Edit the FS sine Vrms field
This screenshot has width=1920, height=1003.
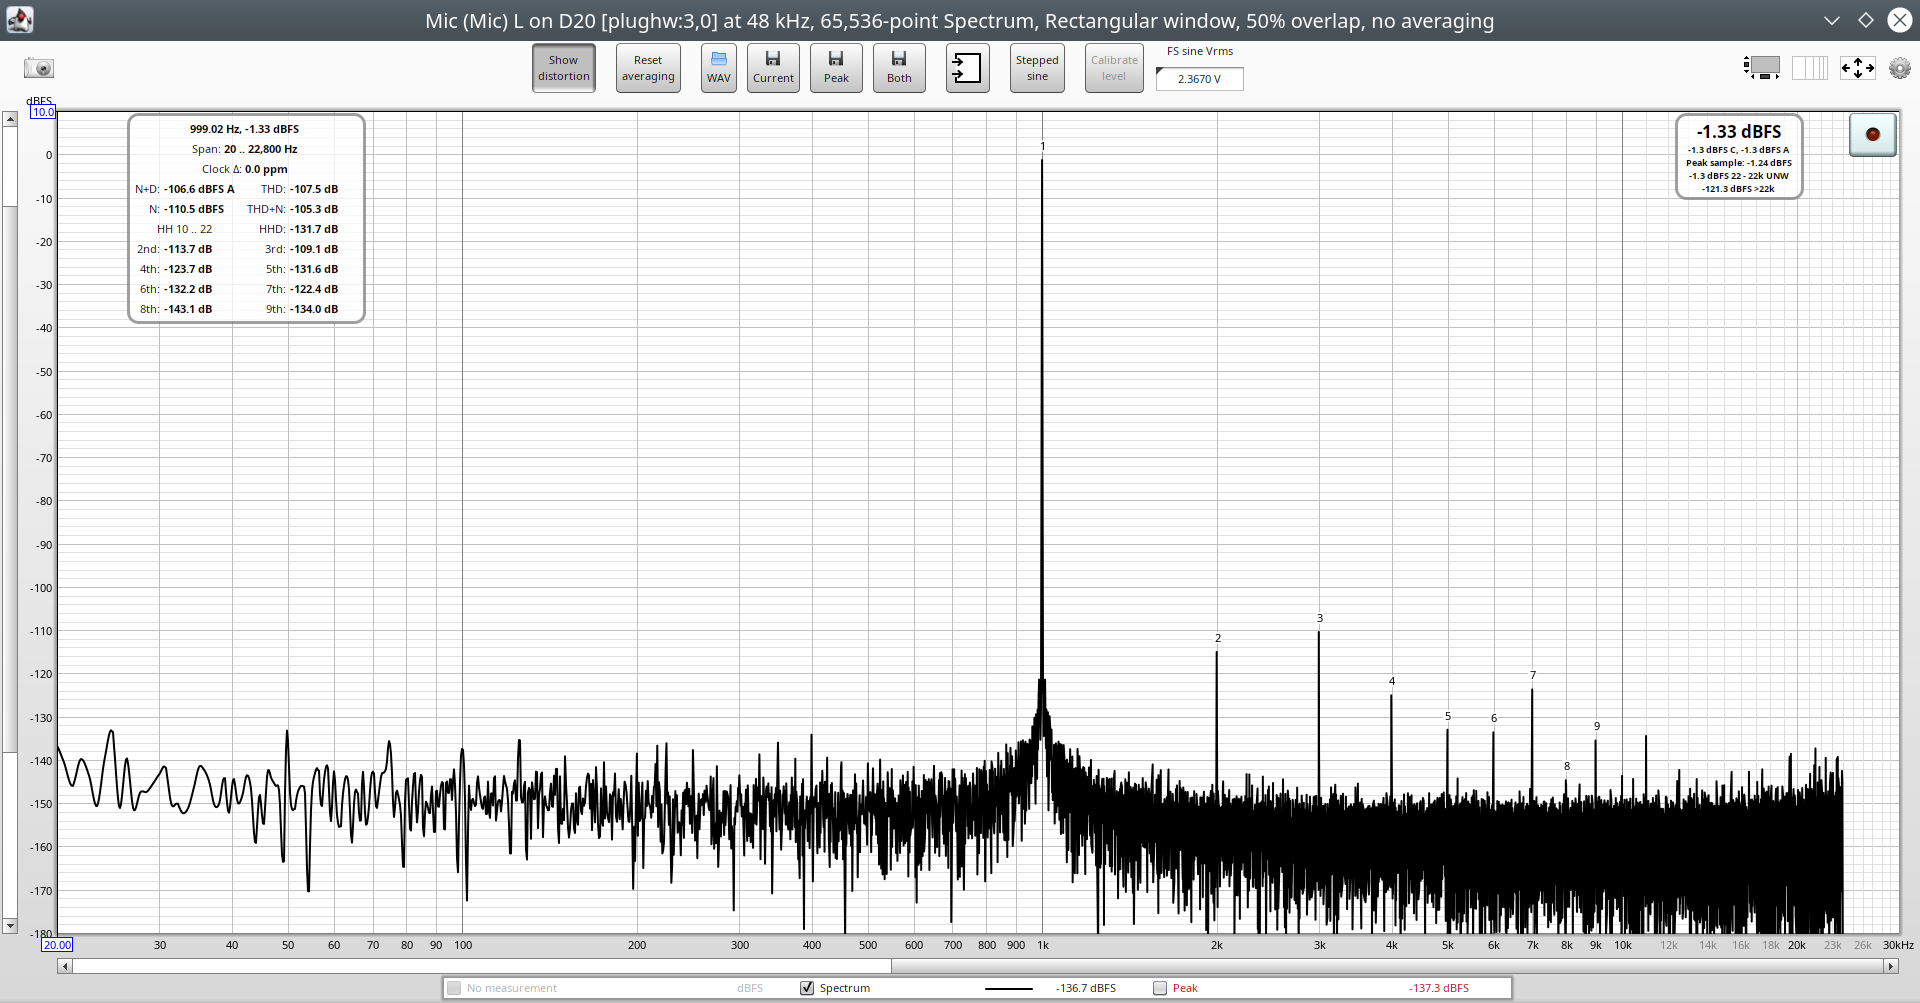coord(1200,79)
